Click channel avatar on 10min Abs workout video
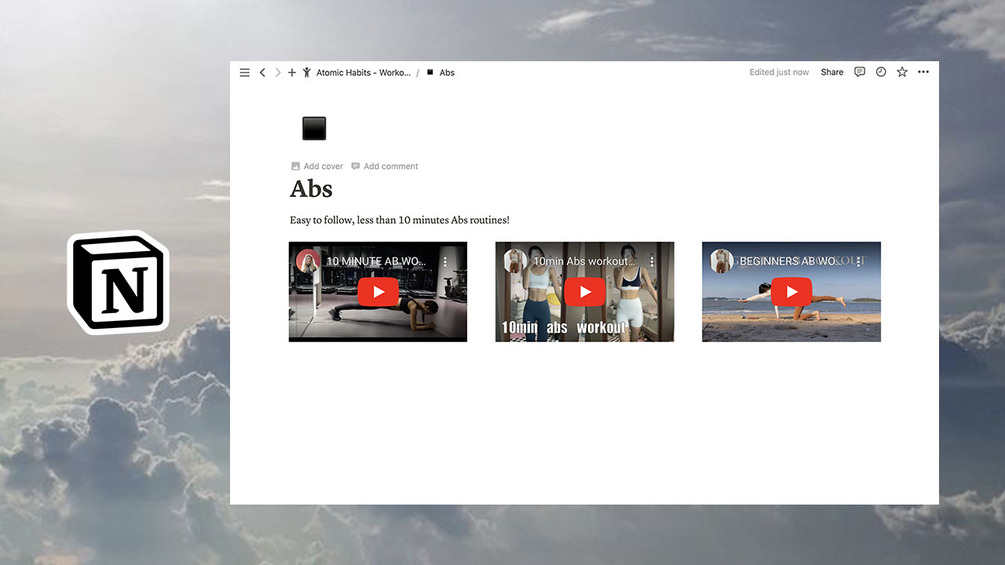Screen dimensions: 1005x565 tap(515, 261)
